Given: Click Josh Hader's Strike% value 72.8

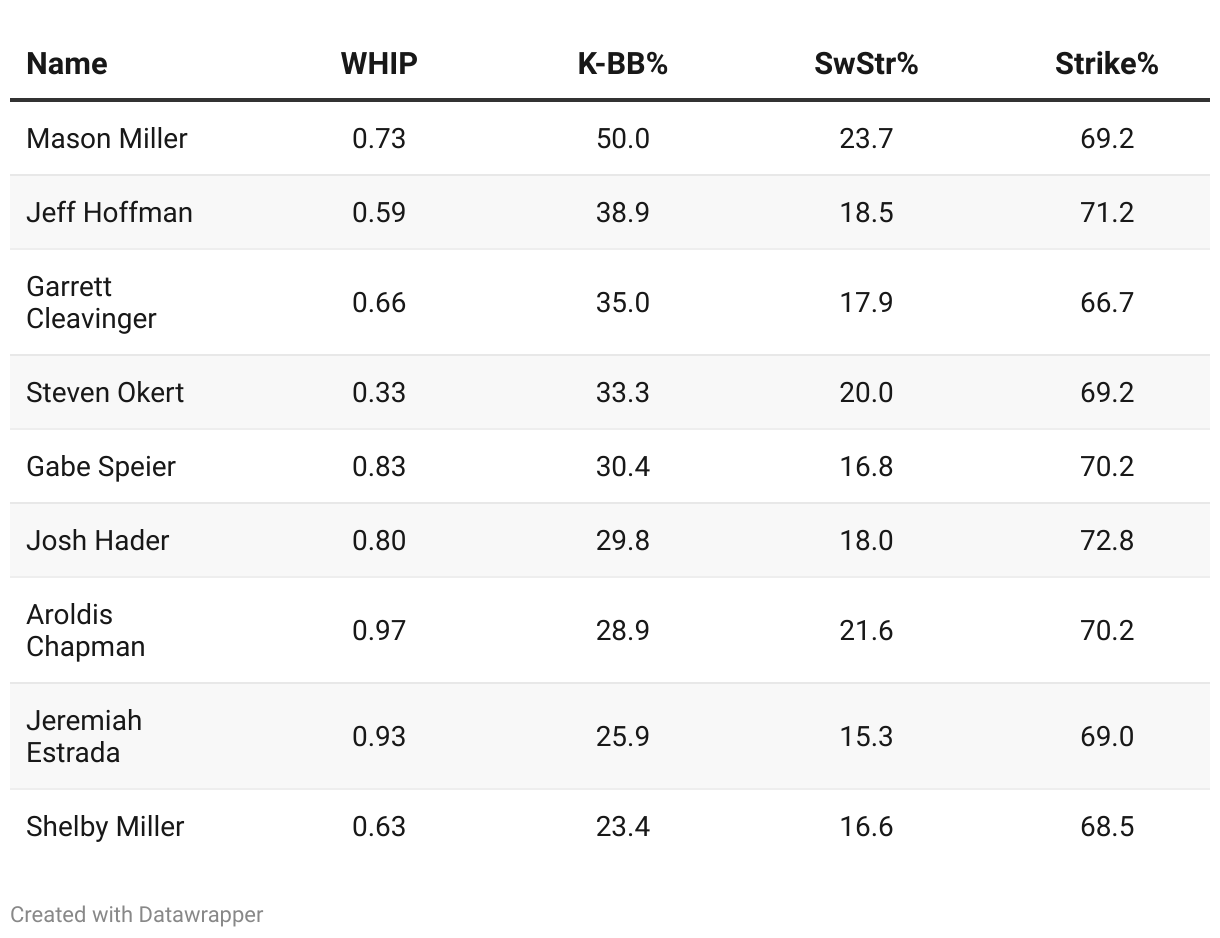Looking at the screenshot, I should point(1107,540).
